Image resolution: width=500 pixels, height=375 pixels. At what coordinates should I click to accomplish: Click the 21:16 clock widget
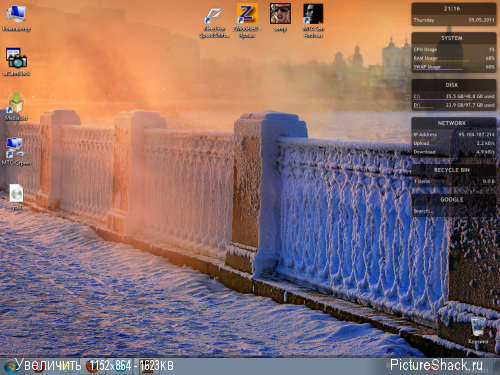point(452,9)
